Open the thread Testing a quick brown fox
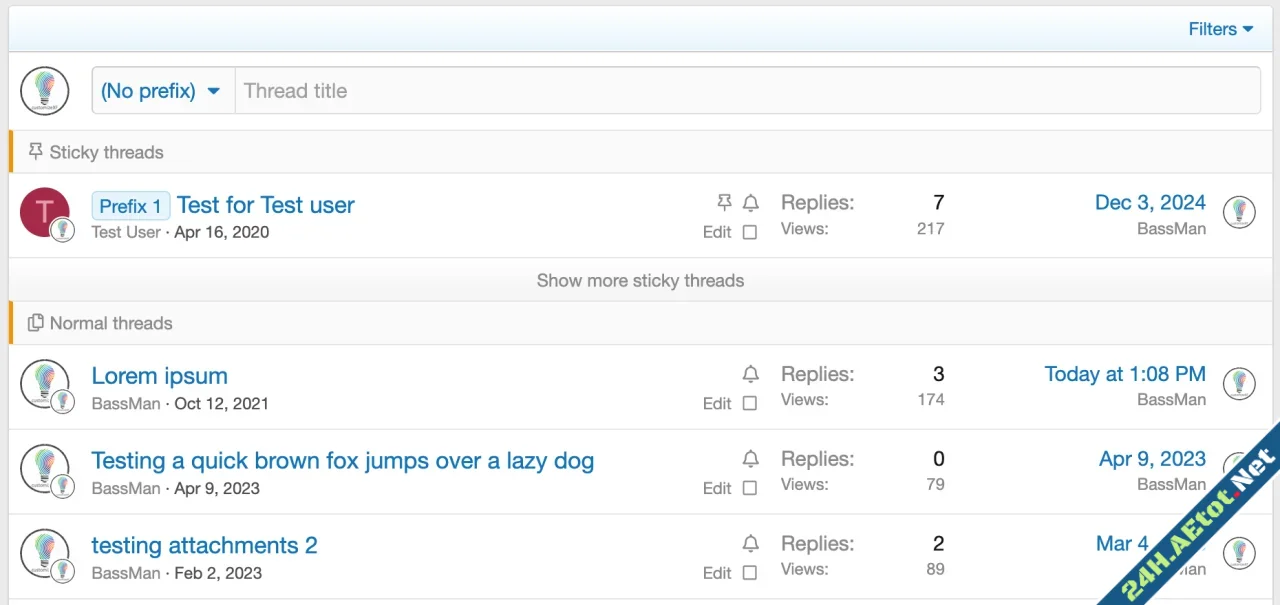Image resolution: width=1280 pixels, height=605 pixels. pyautogui.click(x=342, y=461)
